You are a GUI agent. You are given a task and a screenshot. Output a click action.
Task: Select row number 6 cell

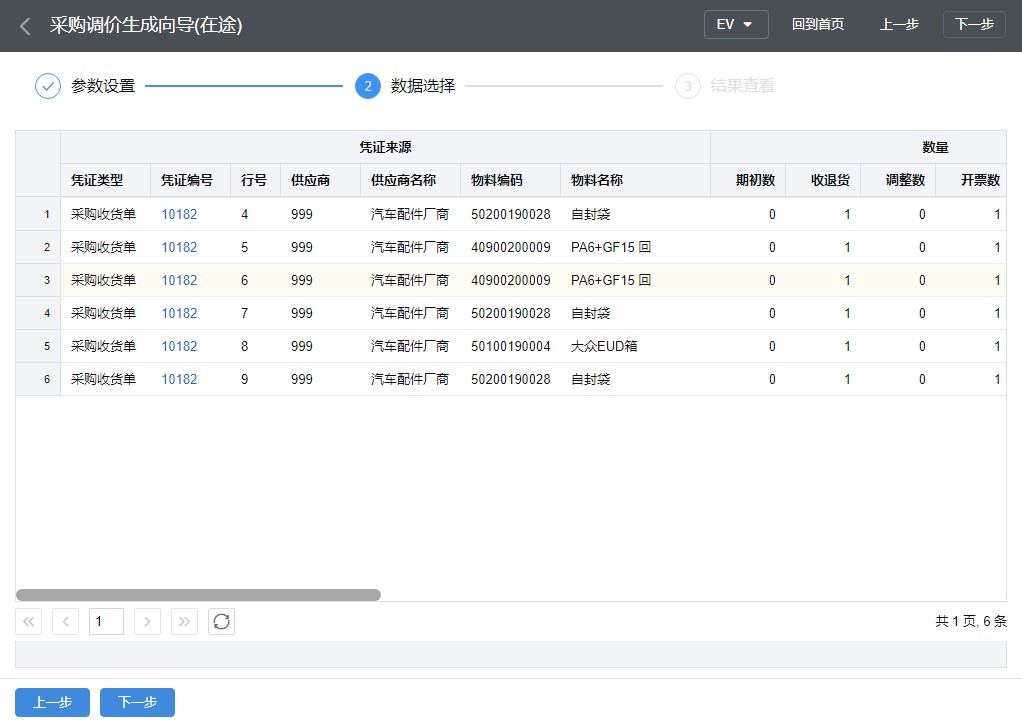(38, 379)
